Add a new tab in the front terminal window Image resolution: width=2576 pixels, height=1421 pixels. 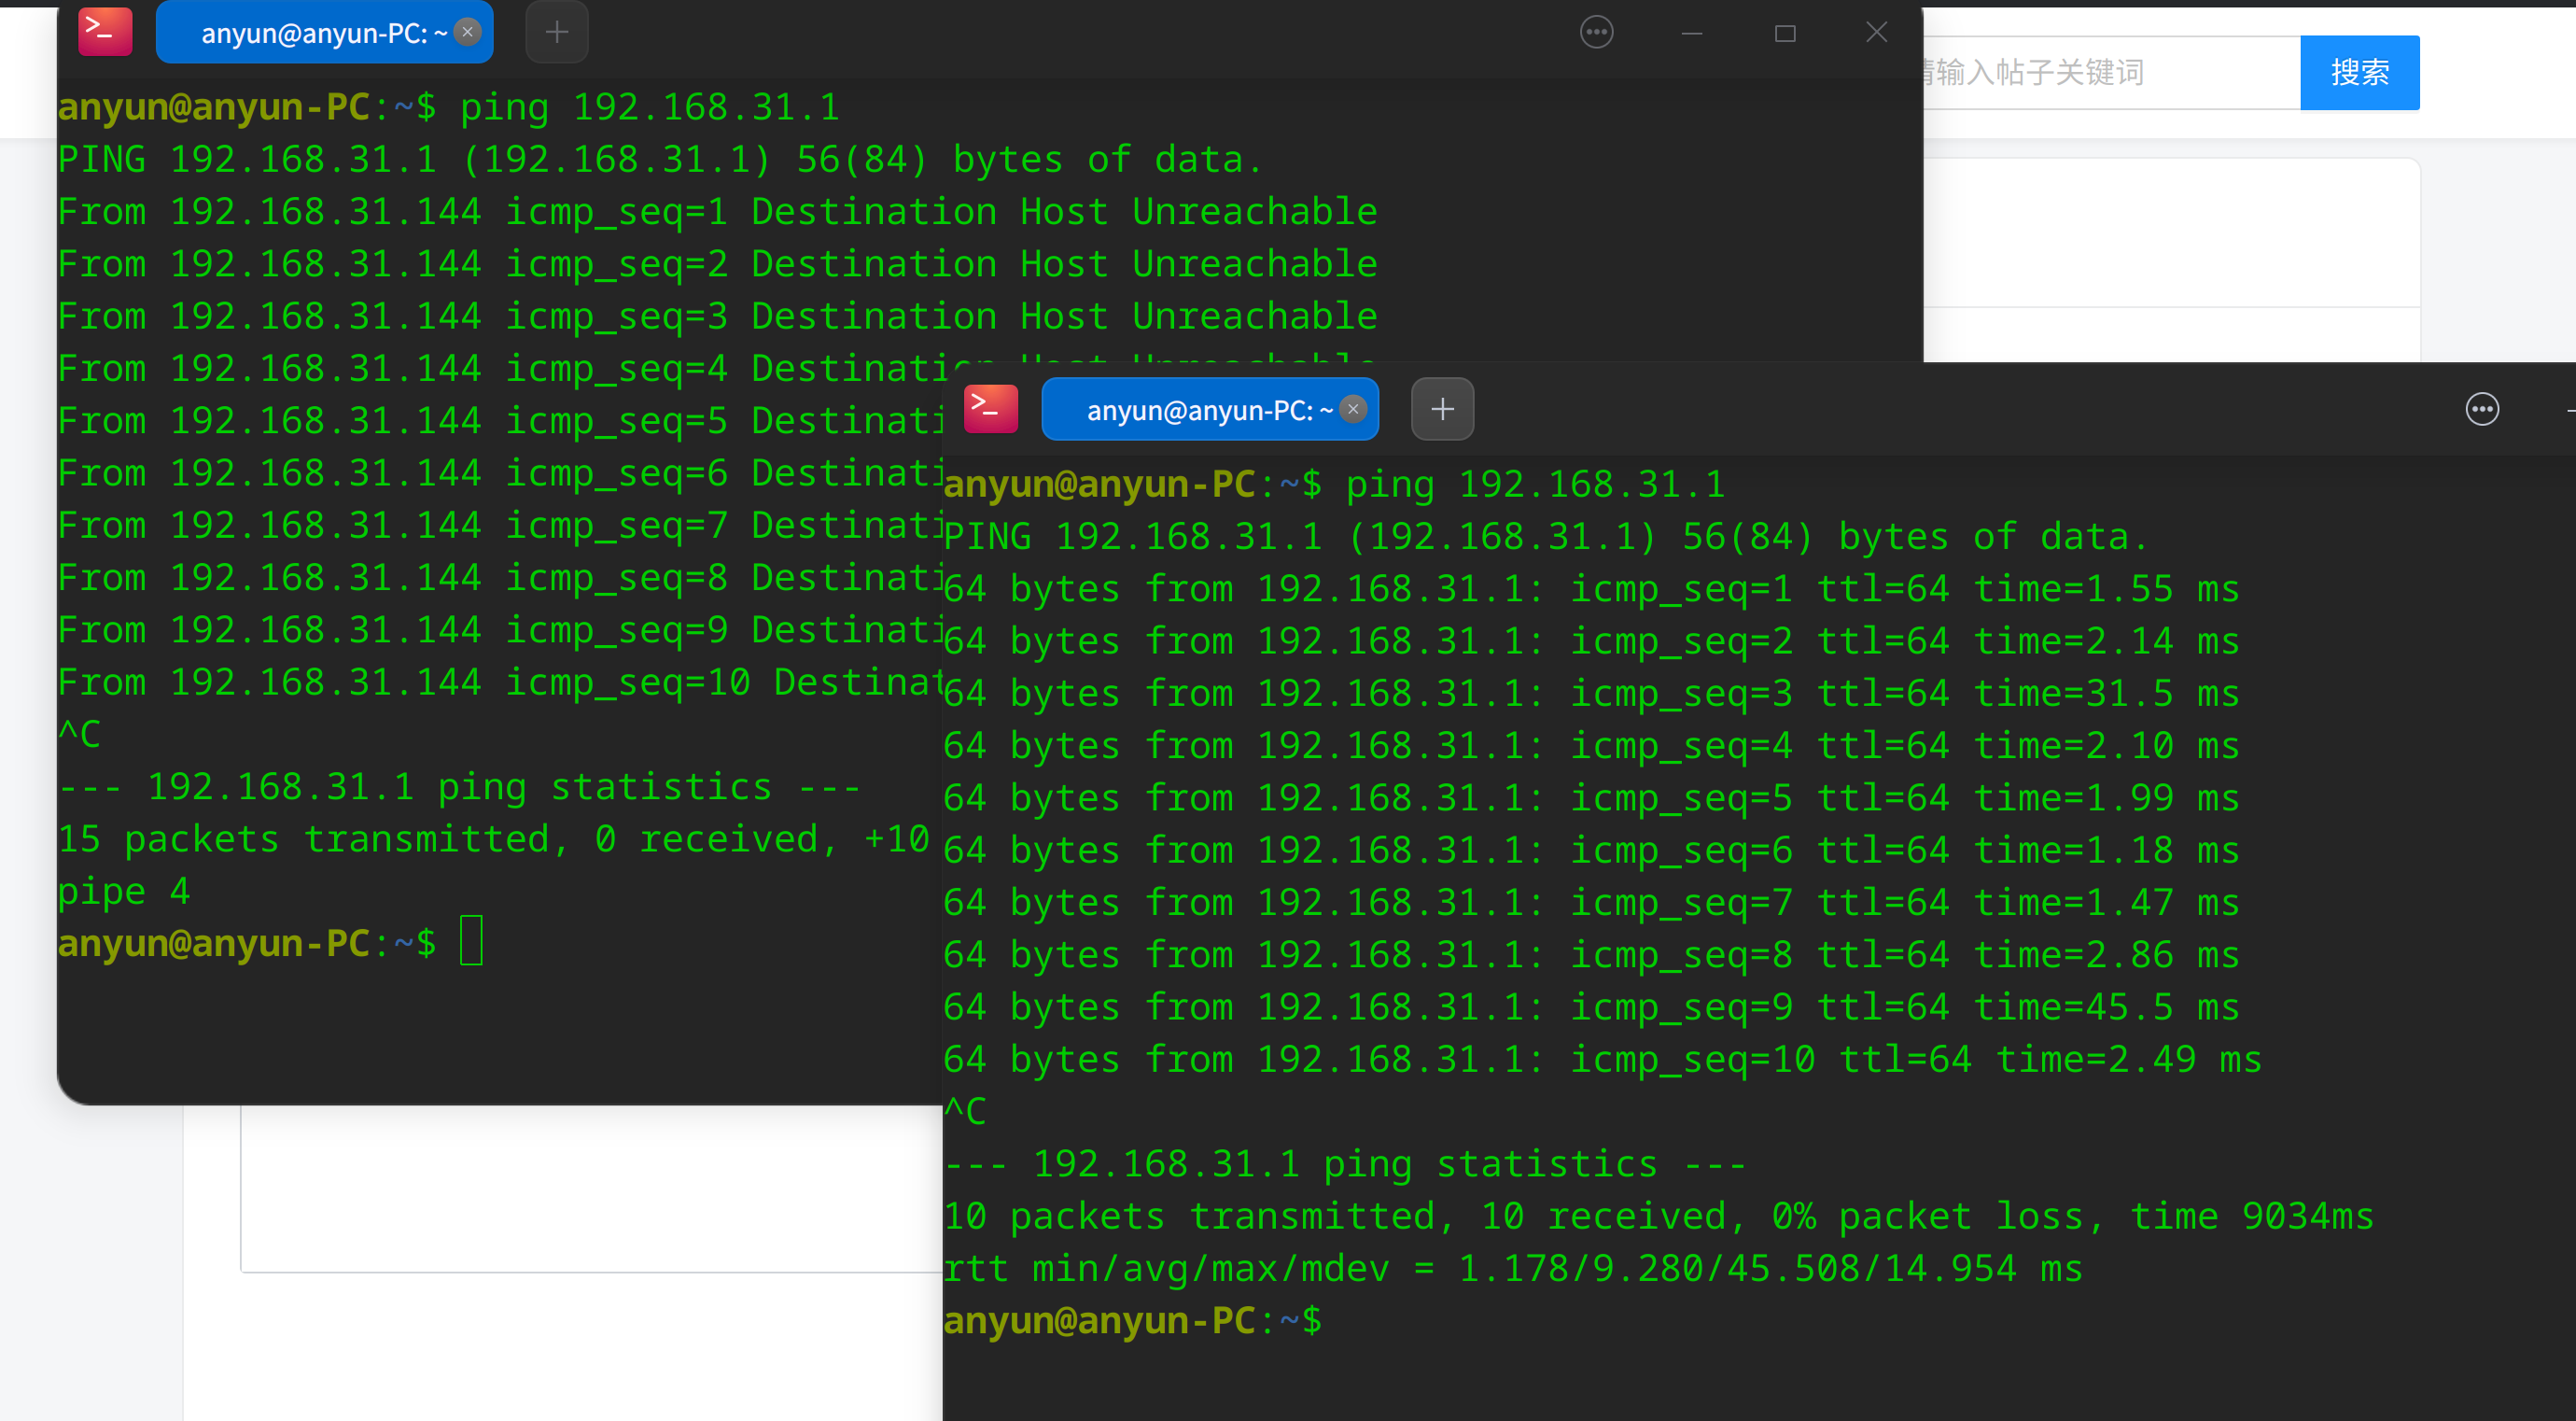click(1441, 409)
